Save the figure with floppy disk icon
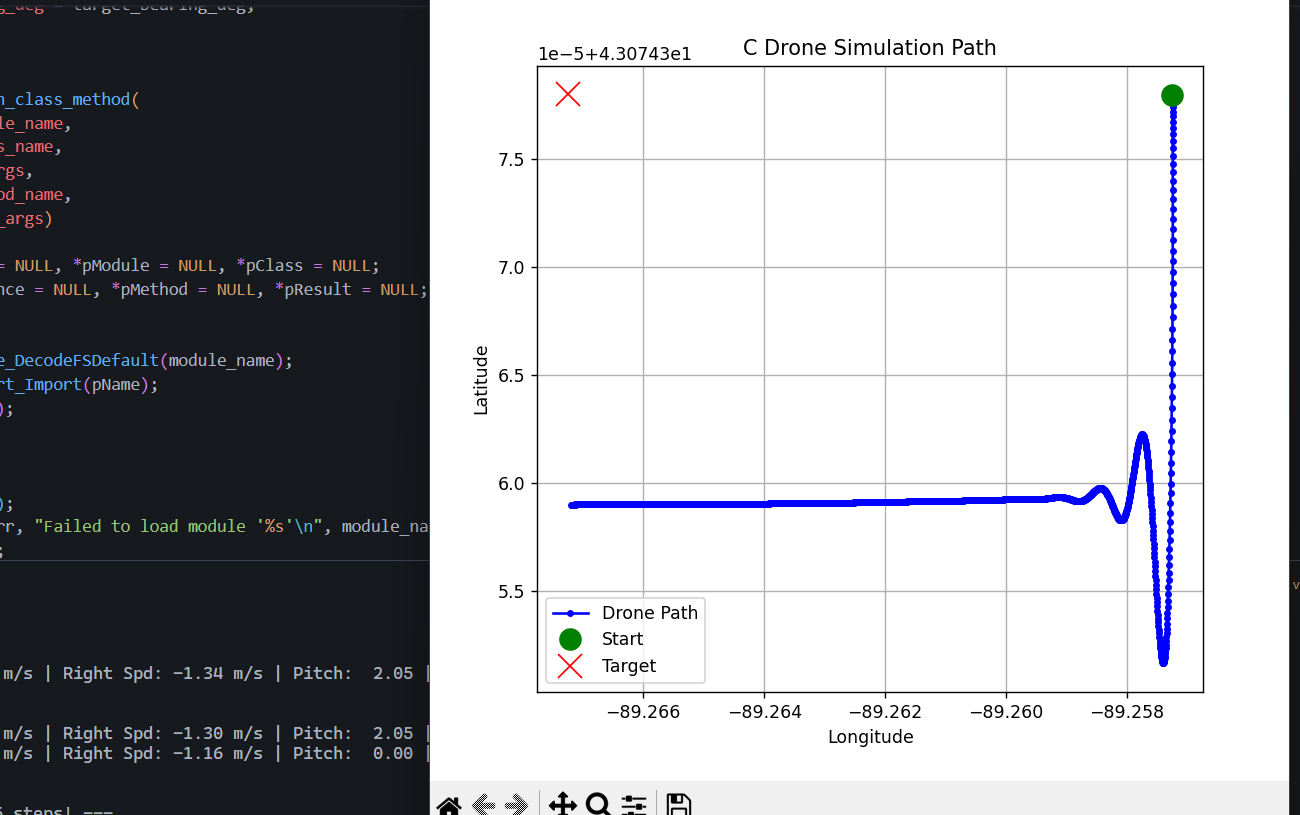The image size is (1300, 815). [x=678, y=805]
